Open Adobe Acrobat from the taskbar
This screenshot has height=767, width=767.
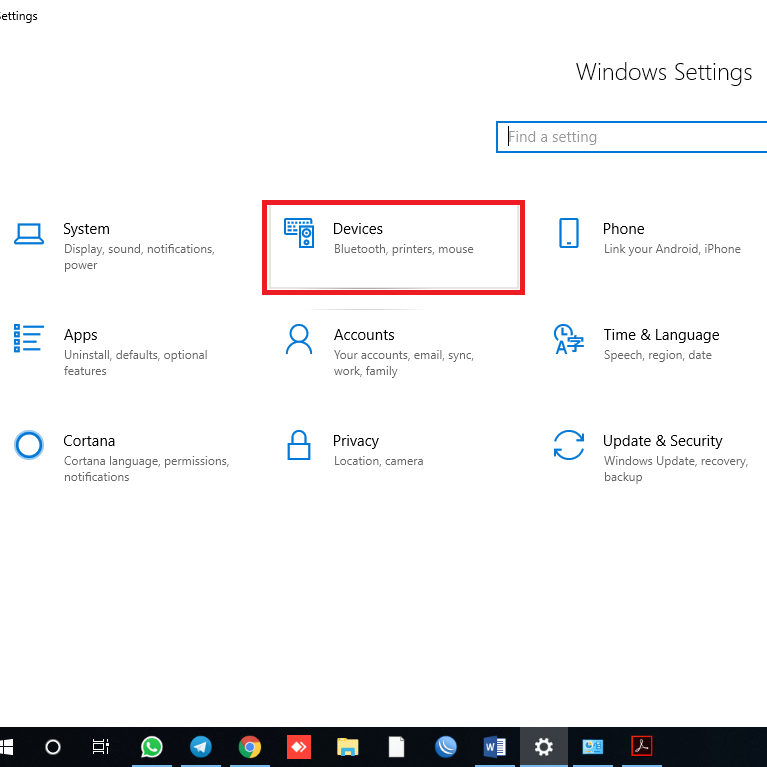pos(641,746)
